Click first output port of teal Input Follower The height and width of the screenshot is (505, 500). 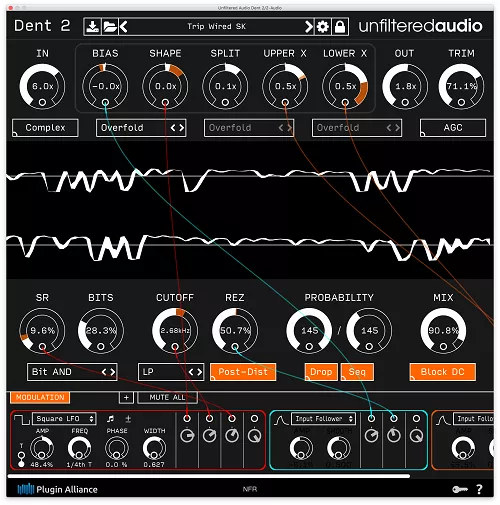[371, 418]
